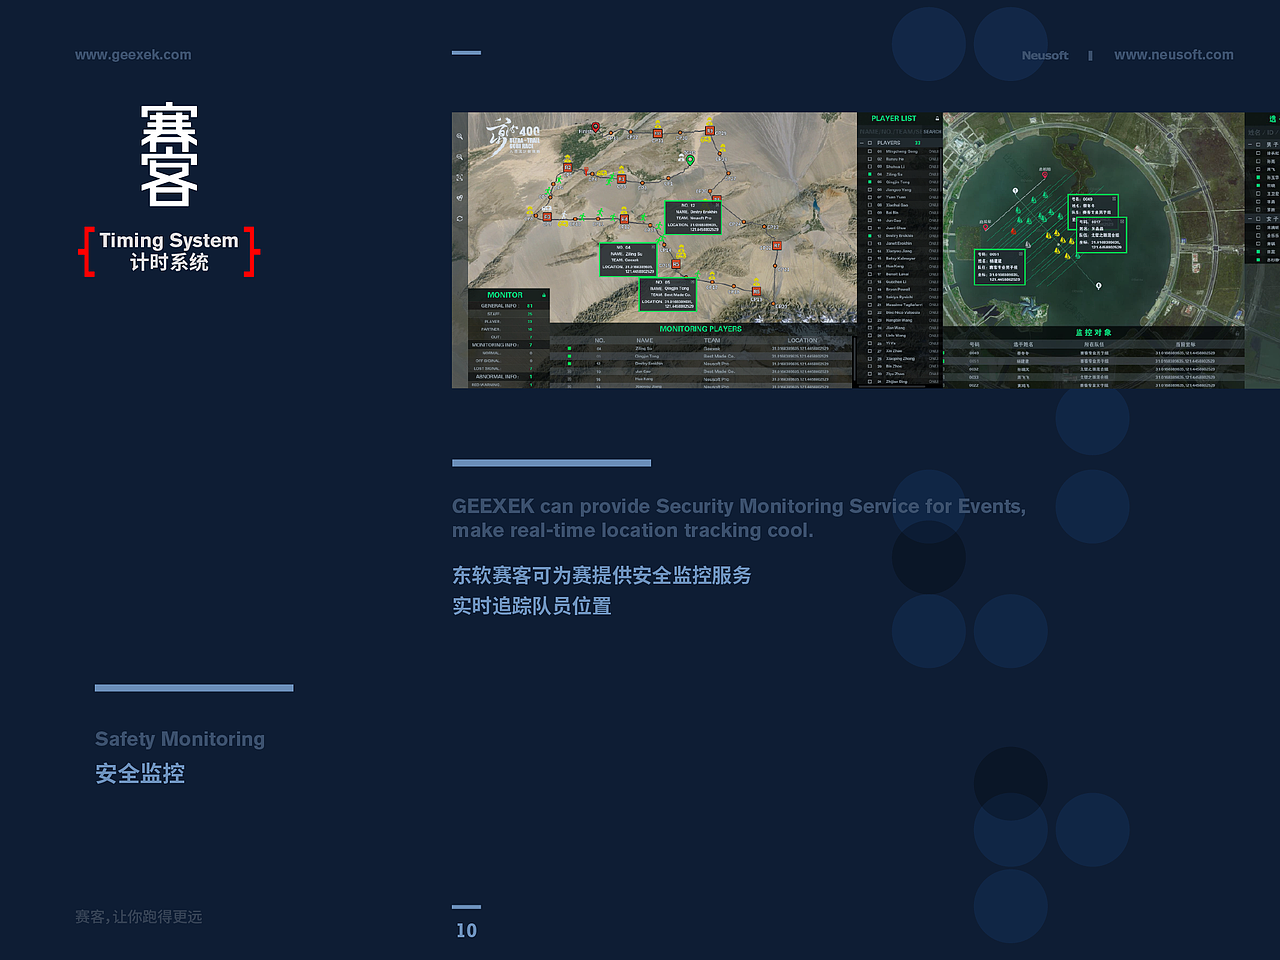Click the Neusoft label in the header
The width and height of the screenshot is (1280, 960).
tap(1045, 55)
